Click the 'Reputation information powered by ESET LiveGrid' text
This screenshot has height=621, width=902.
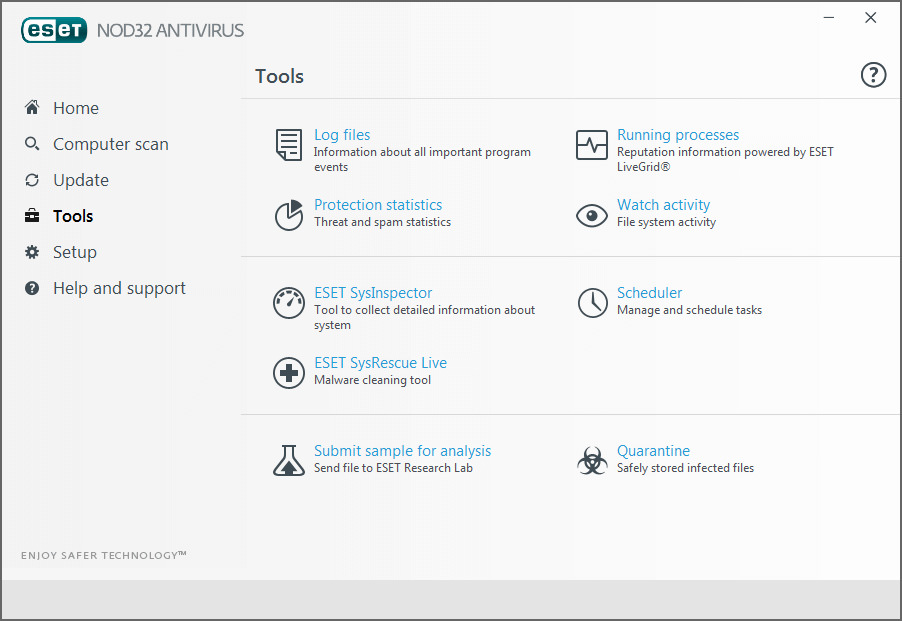pyautogui.click(x=725, y=159)
